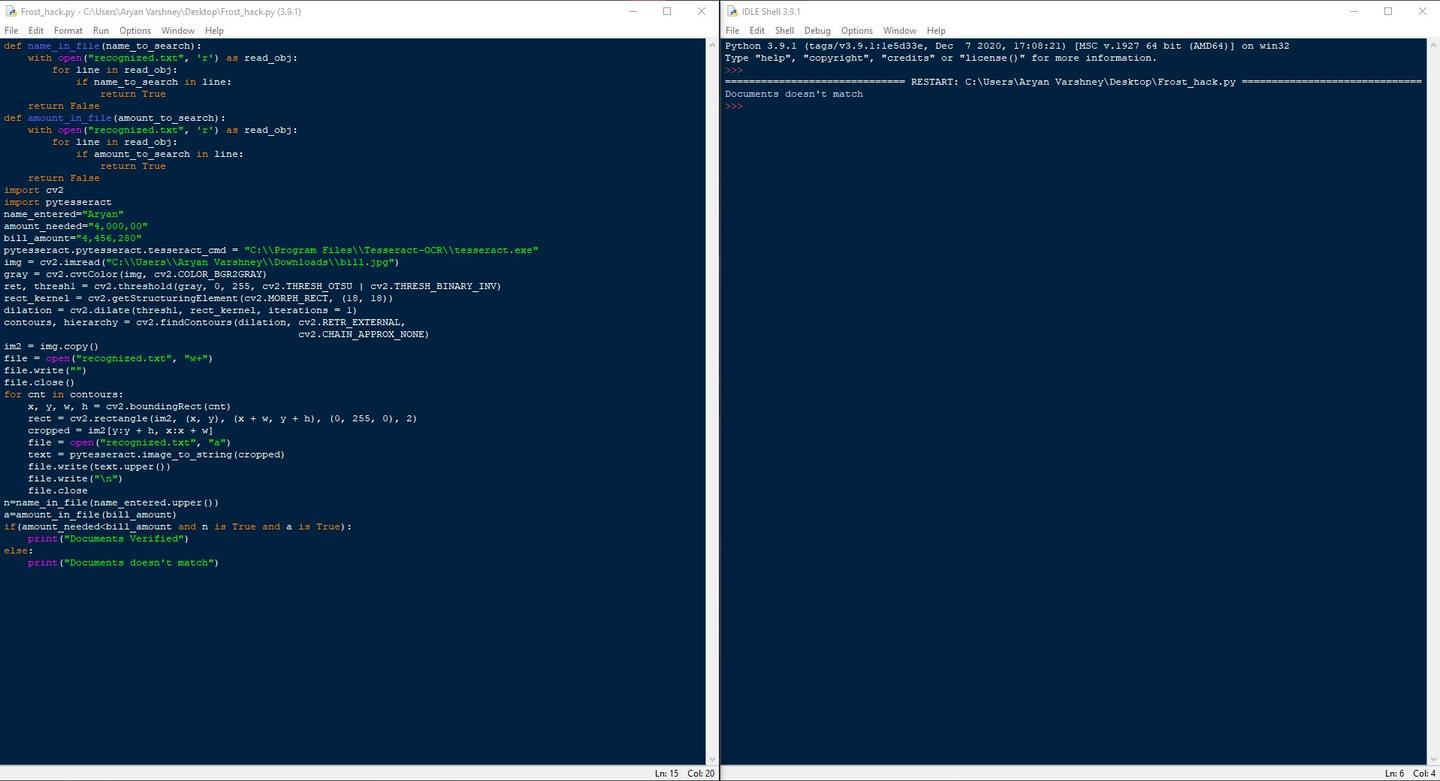Viewport: 1440px width, 781px height.
Task: Click 'def amount_in_file' definition line
Action: (x=114, y=118)
